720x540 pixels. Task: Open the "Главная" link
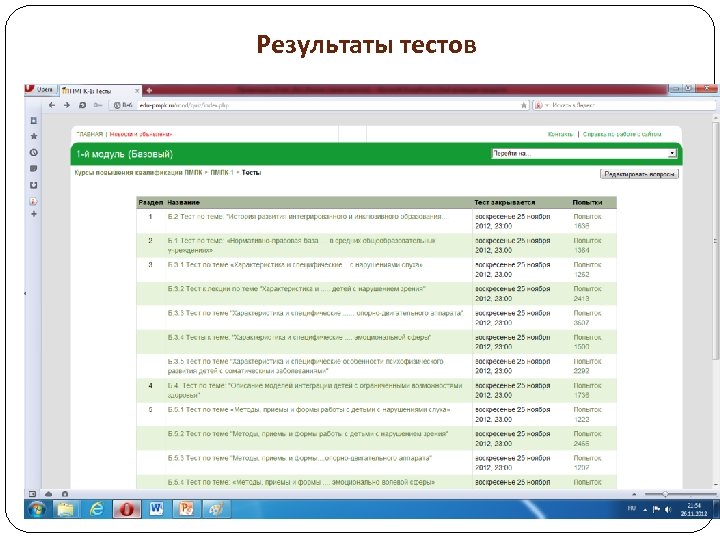click(90, 134)
